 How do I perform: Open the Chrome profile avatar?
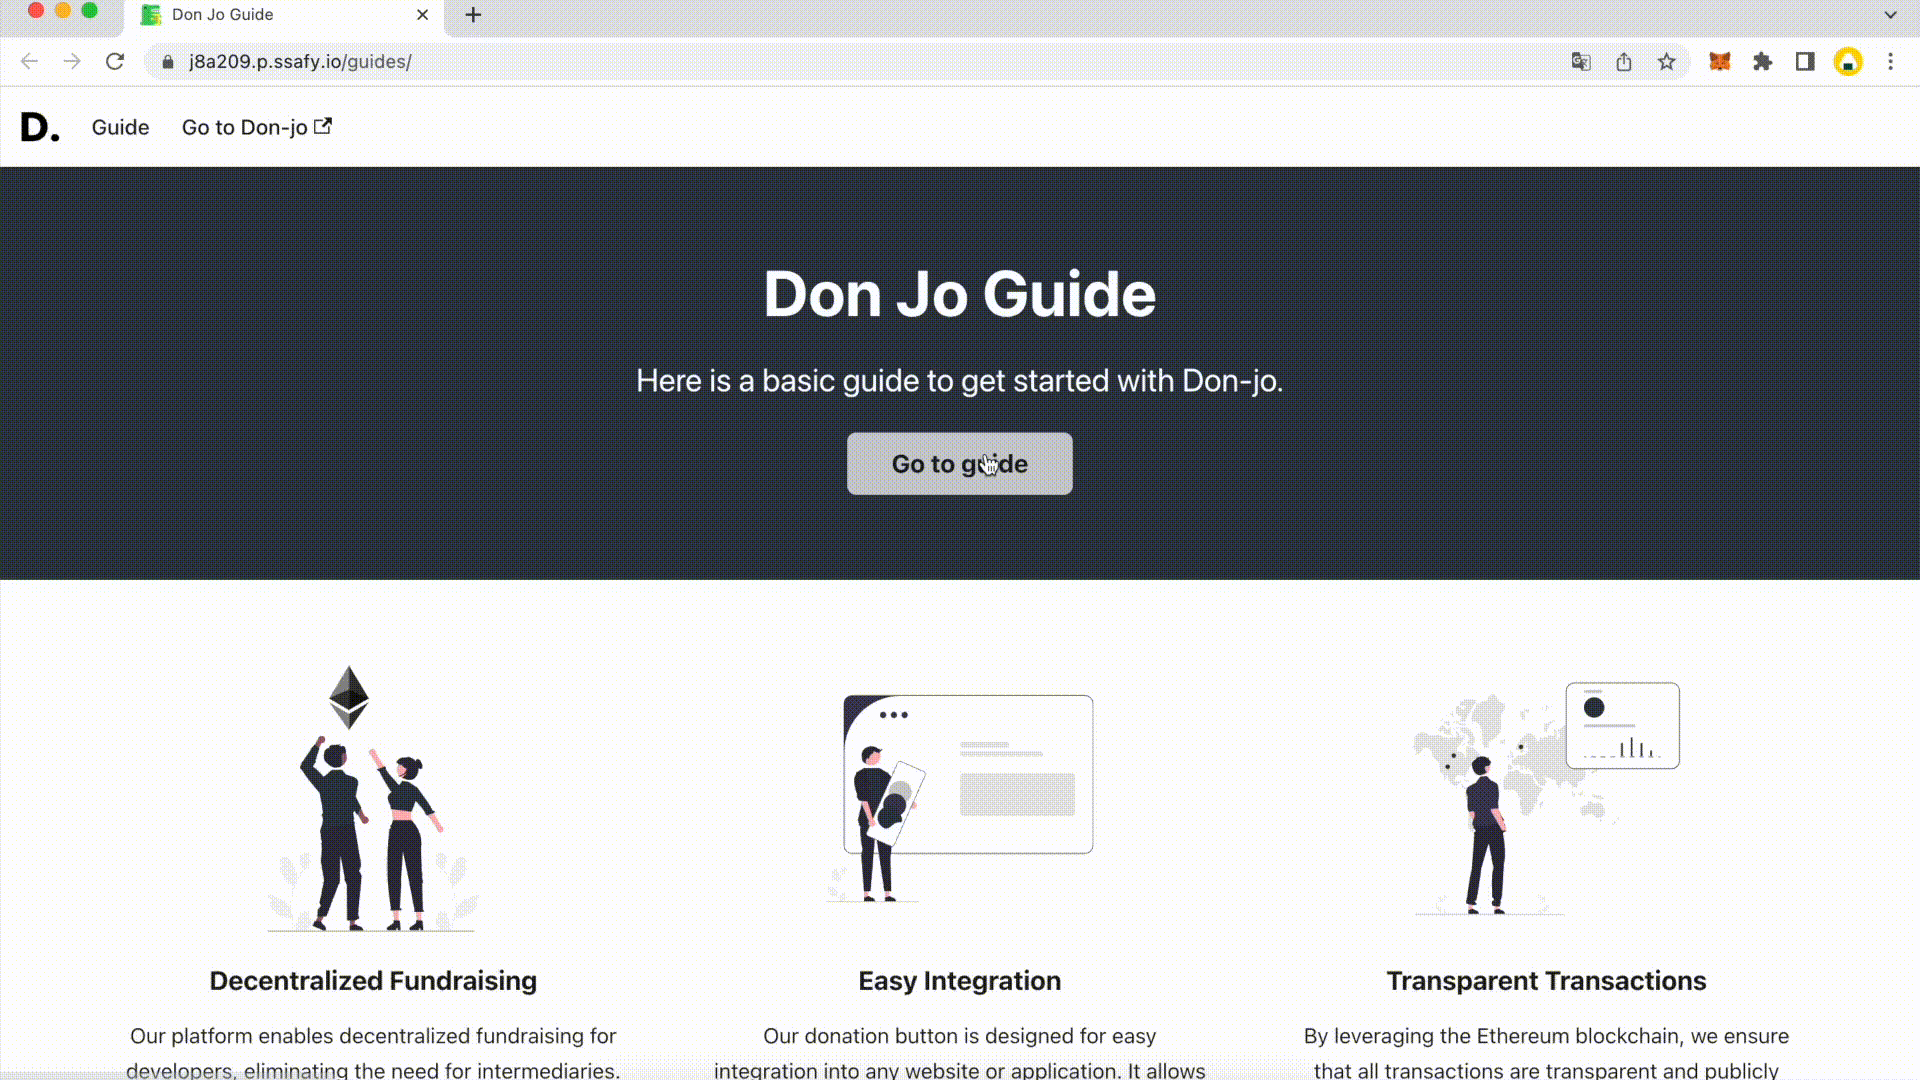[x=1847, y=61]
